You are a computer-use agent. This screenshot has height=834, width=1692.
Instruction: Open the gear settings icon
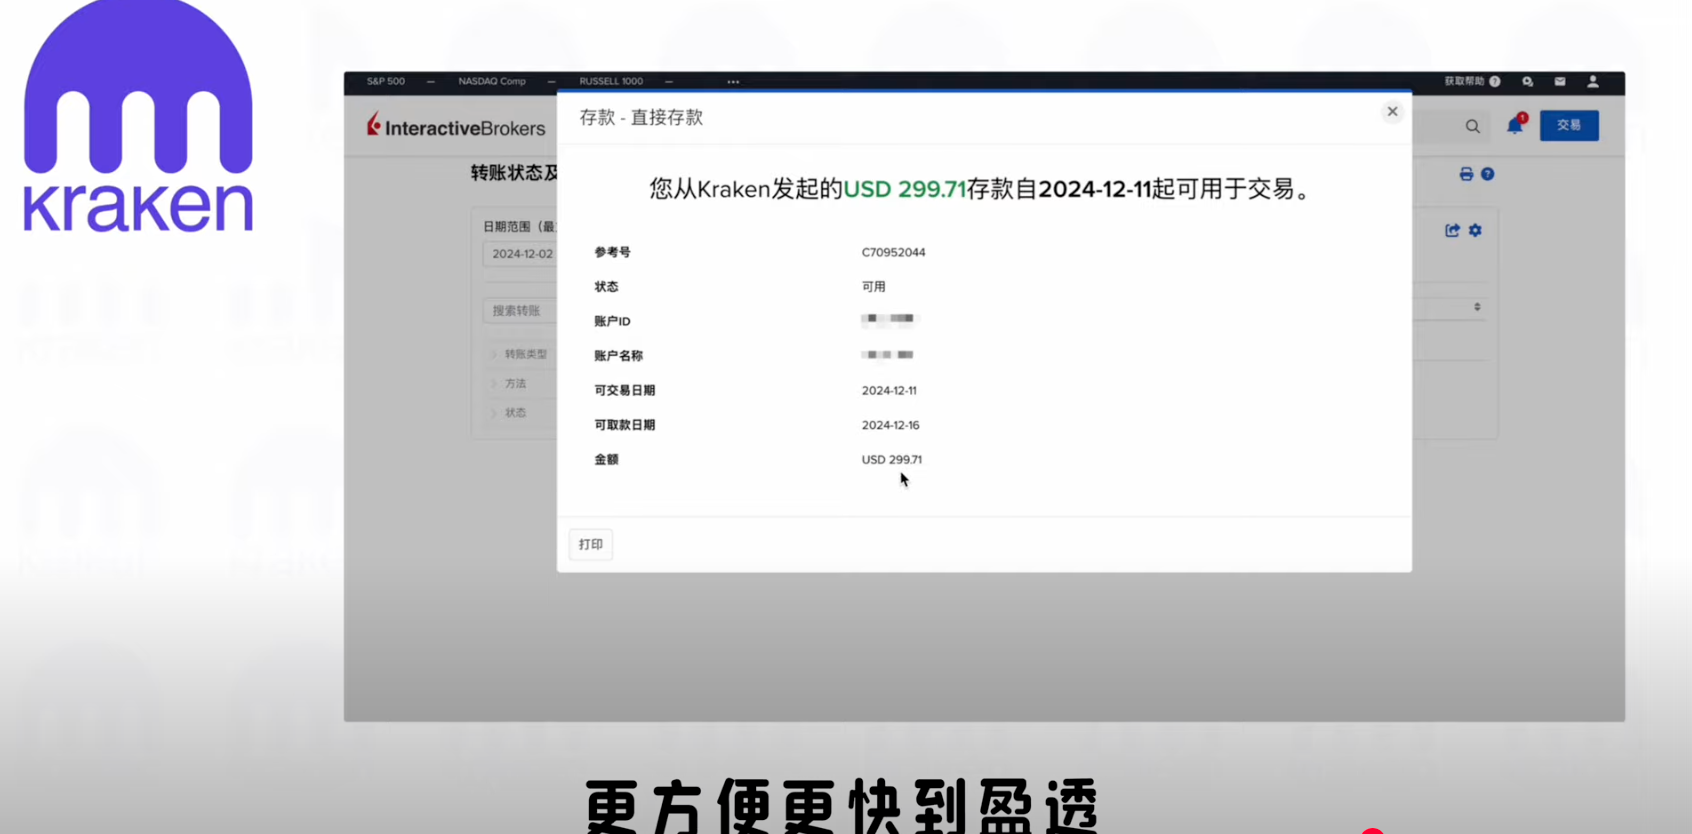1475,230
